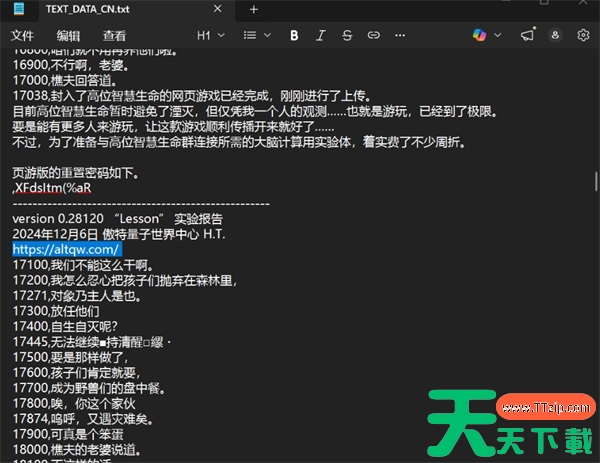This screenshot has width=600, height=463.
Task: Open the Copilot icon
Action: (x=479, y=35)
